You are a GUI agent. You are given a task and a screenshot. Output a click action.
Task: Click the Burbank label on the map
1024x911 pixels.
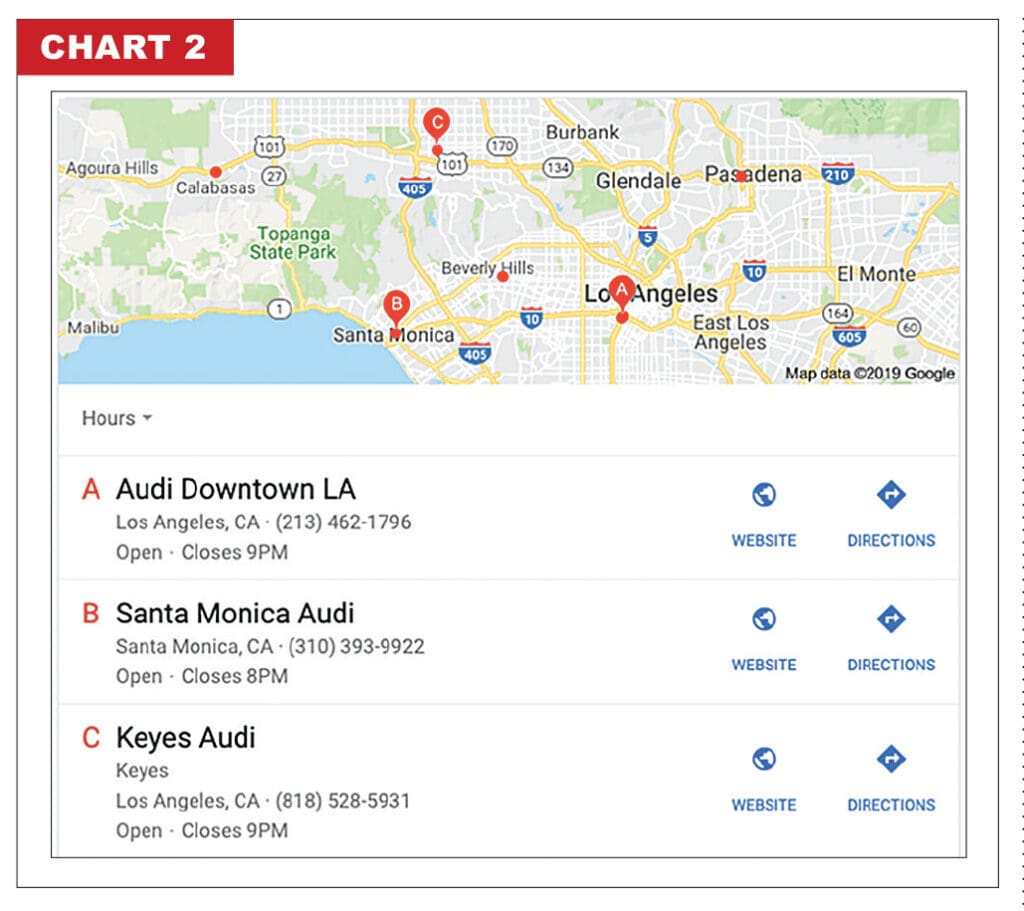point(582,132)
